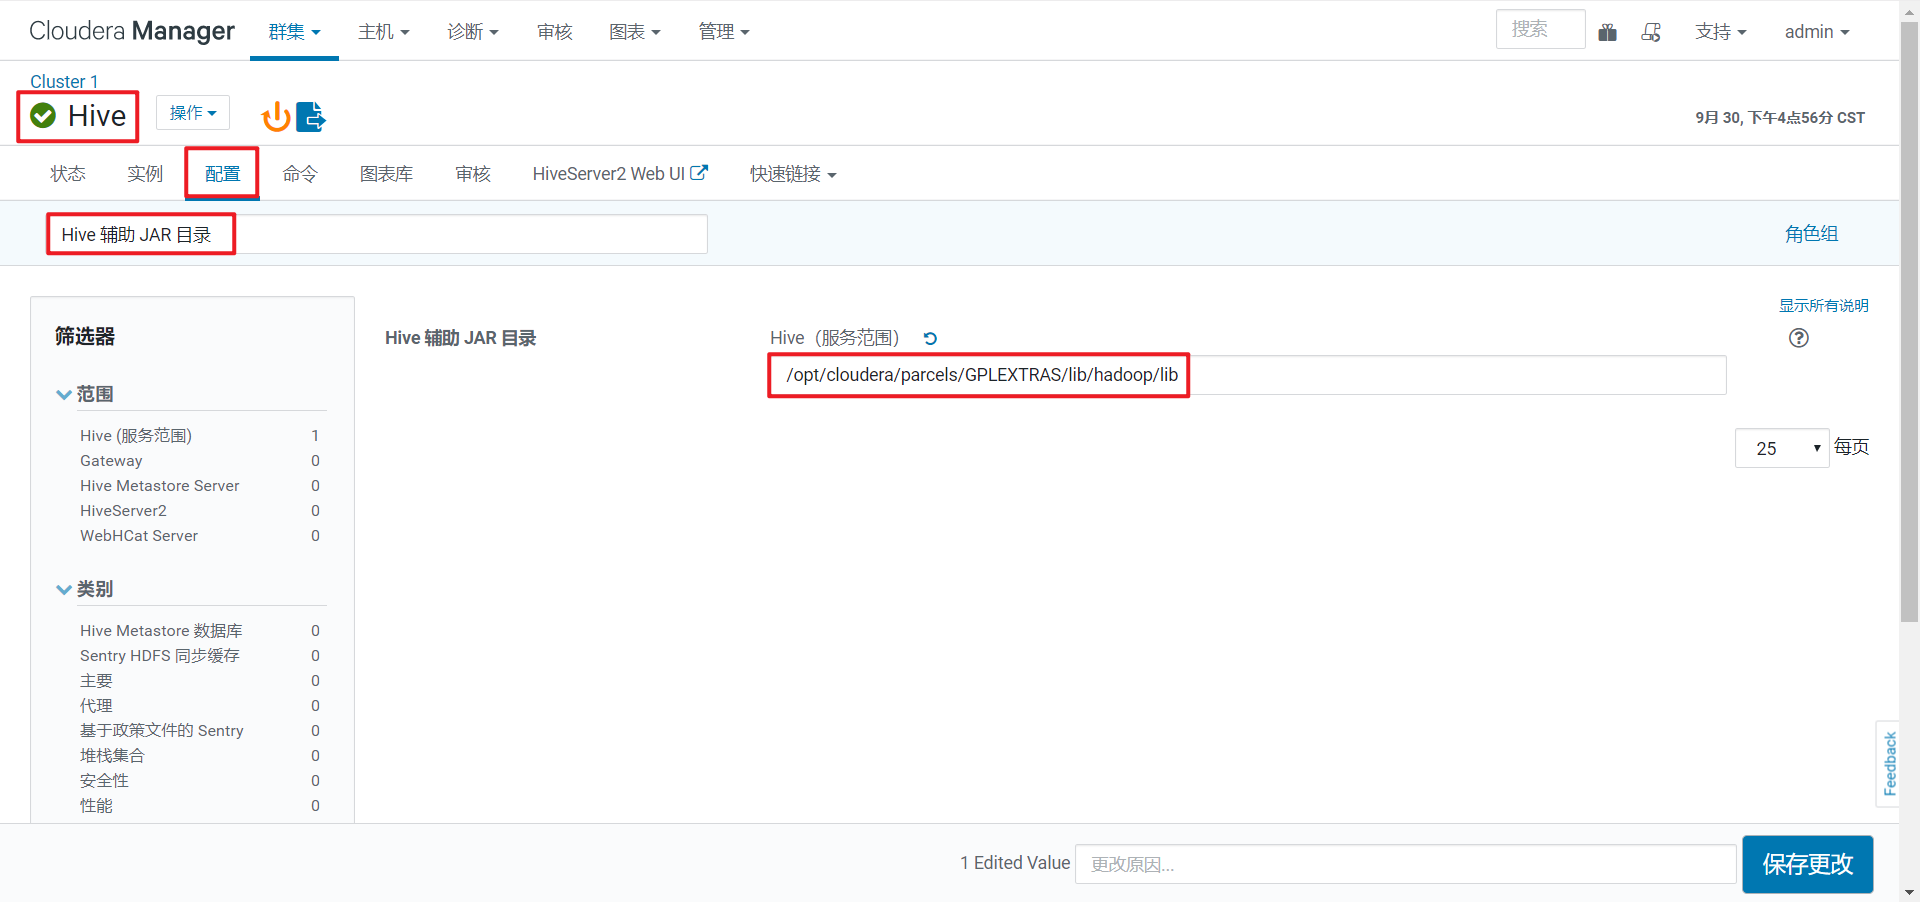
Task: Open the parcels gift box icon
Action: (1608, 32)
